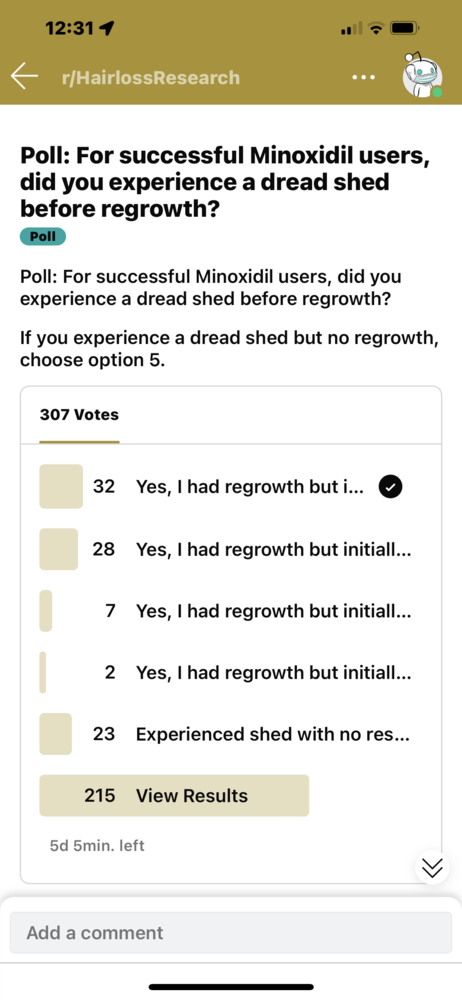Open the r/HairlossResearch subreddit link
This screenshot has width=462, height=1000.
[151, 78]
